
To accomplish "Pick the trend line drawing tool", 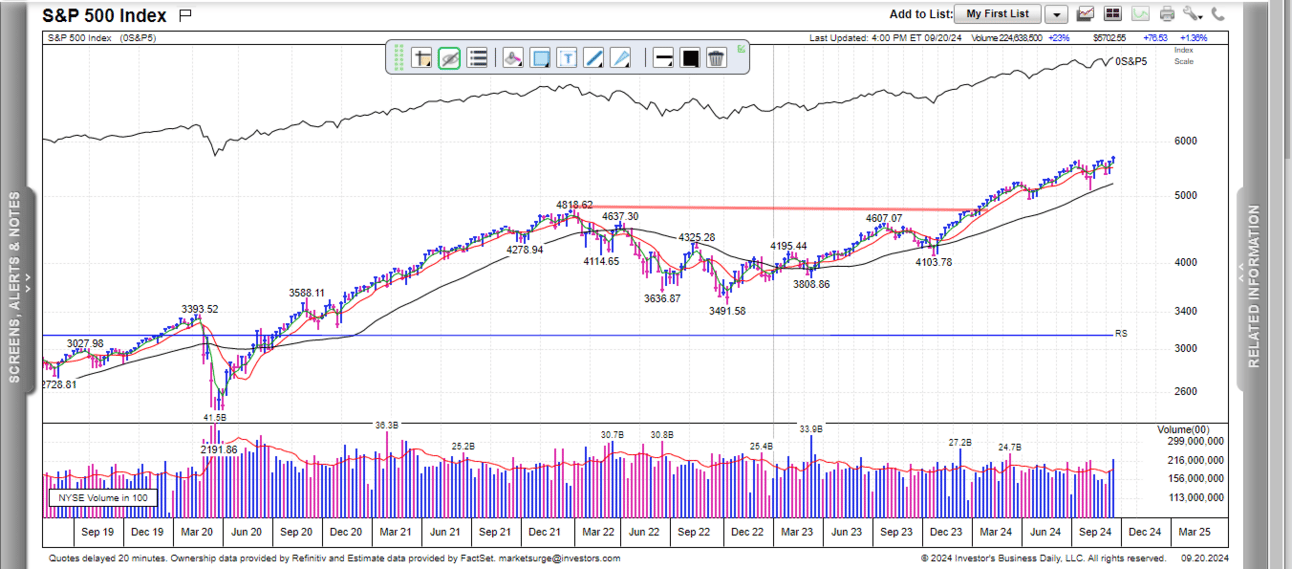I will point(594,58).
